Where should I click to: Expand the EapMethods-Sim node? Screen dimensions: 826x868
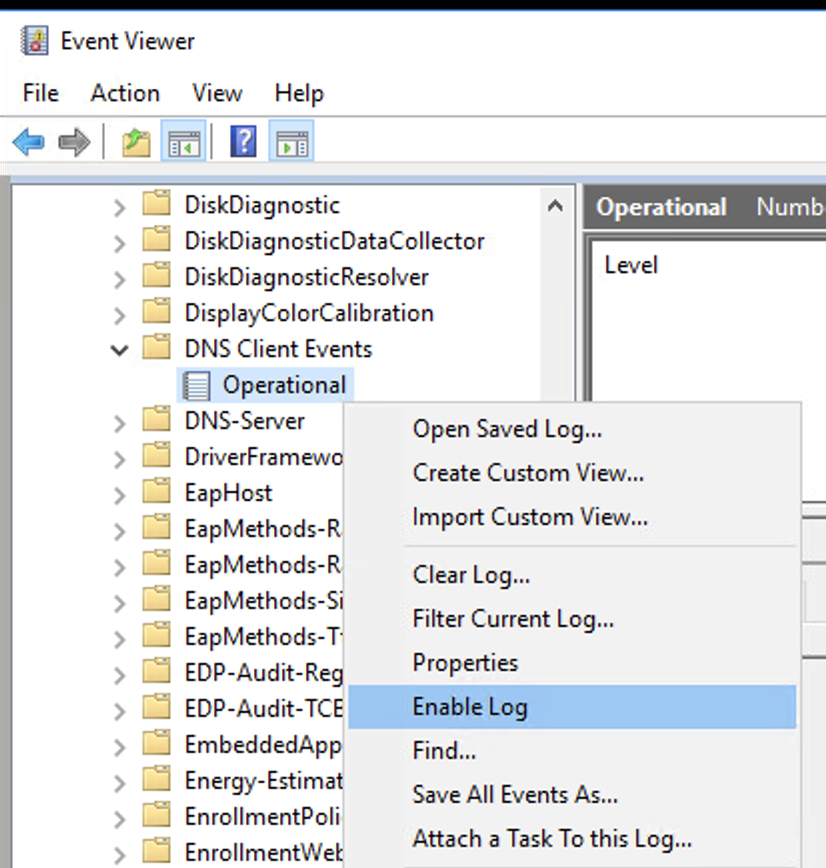[119, 603]
